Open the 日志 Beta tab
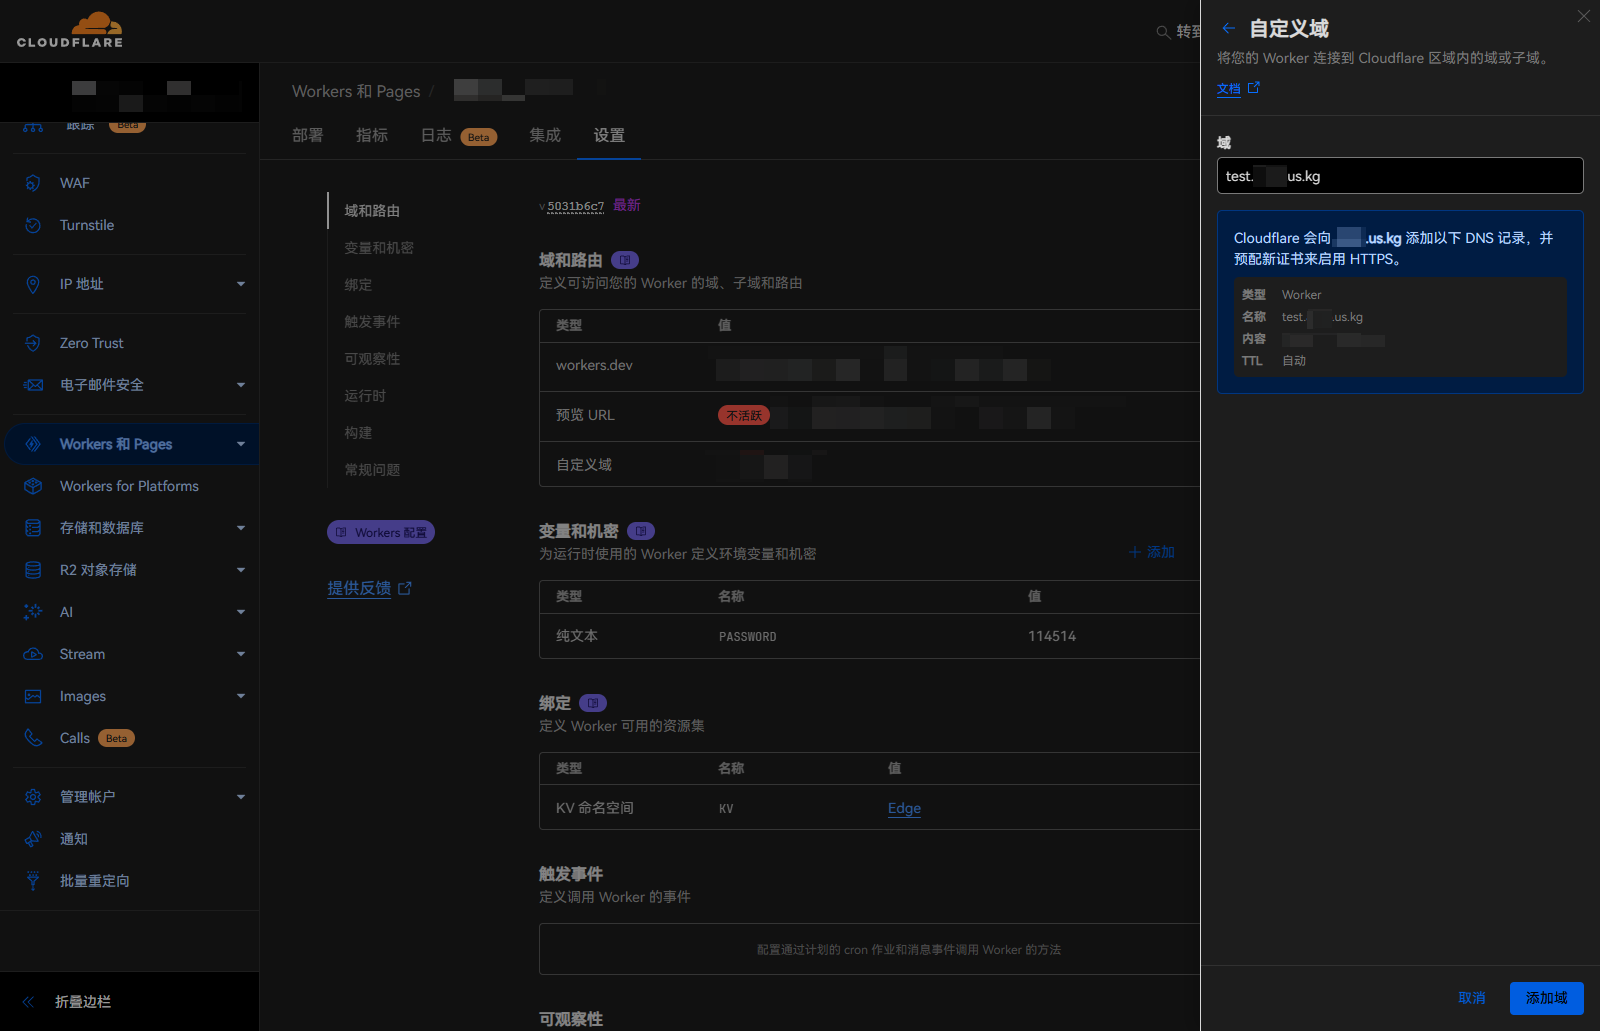This screenshot has width=1600, height=1031. coord(436,135)
